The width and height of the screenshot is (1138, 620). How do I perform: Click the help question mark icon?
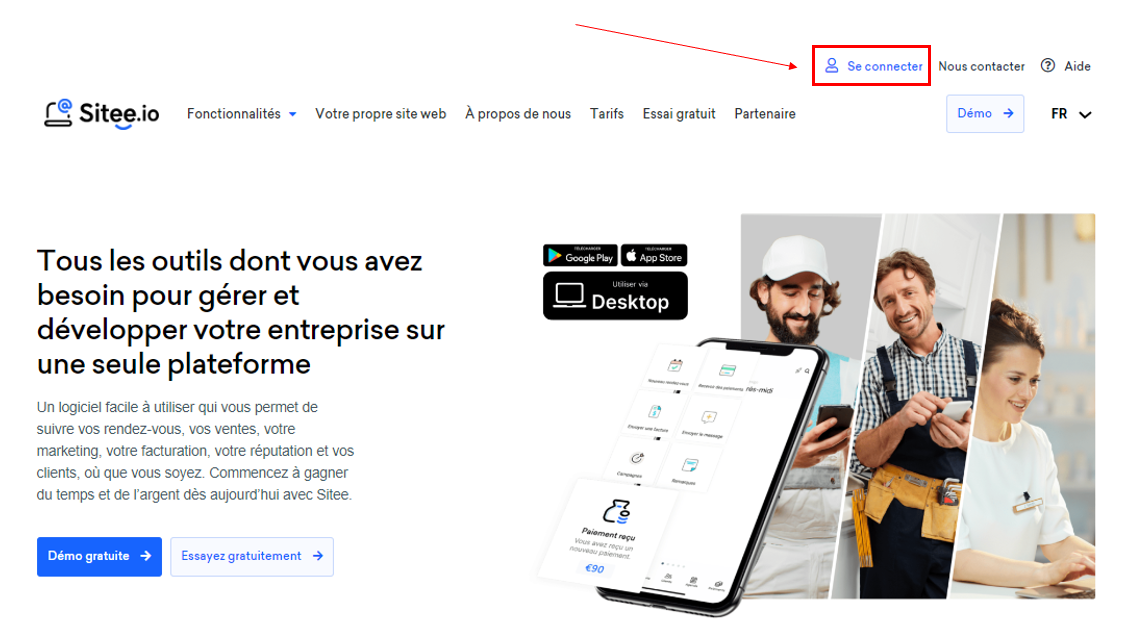coord(1048,65)
